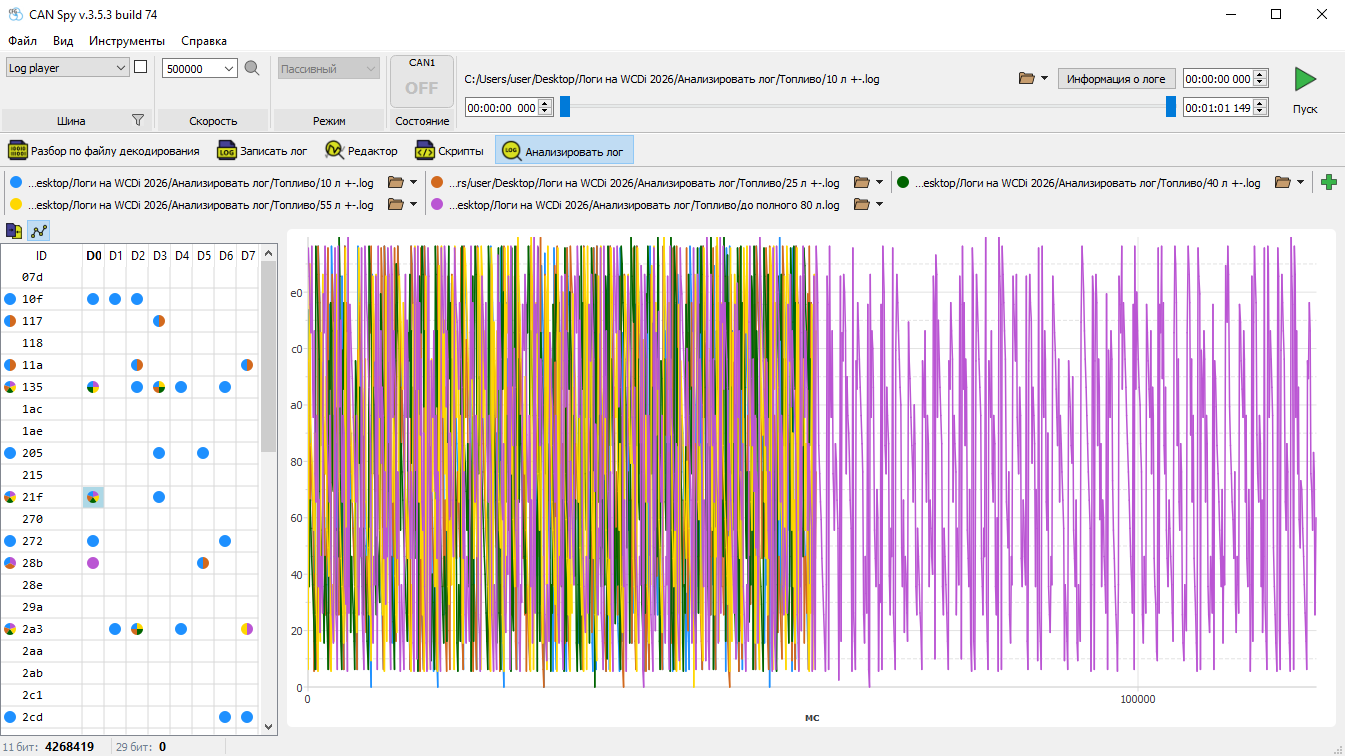Click the green plus add log icon
This screenshot has height=756, width=1345.
(1329, 182)
